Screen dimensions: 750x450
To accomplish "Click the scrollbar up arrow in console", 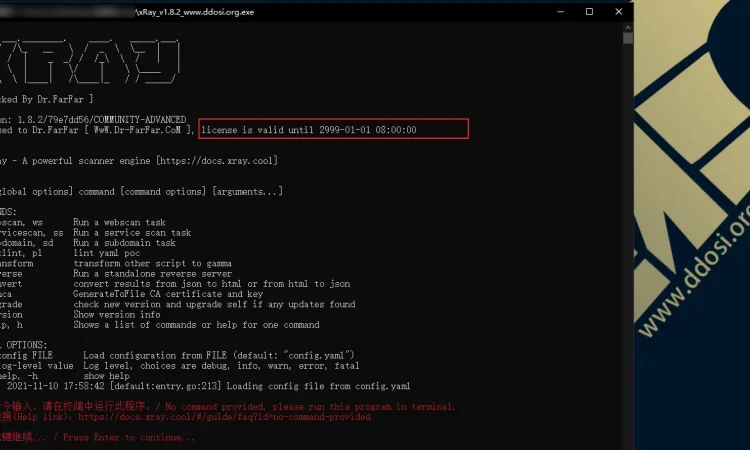I will pos(628,27).
